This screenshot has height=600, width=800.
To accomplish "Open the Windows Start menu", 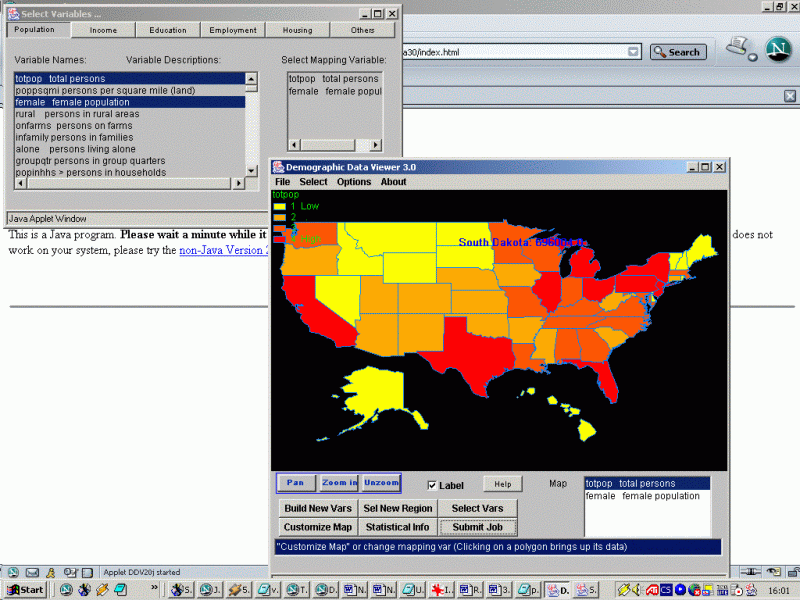I will click(x=24, y=589).
